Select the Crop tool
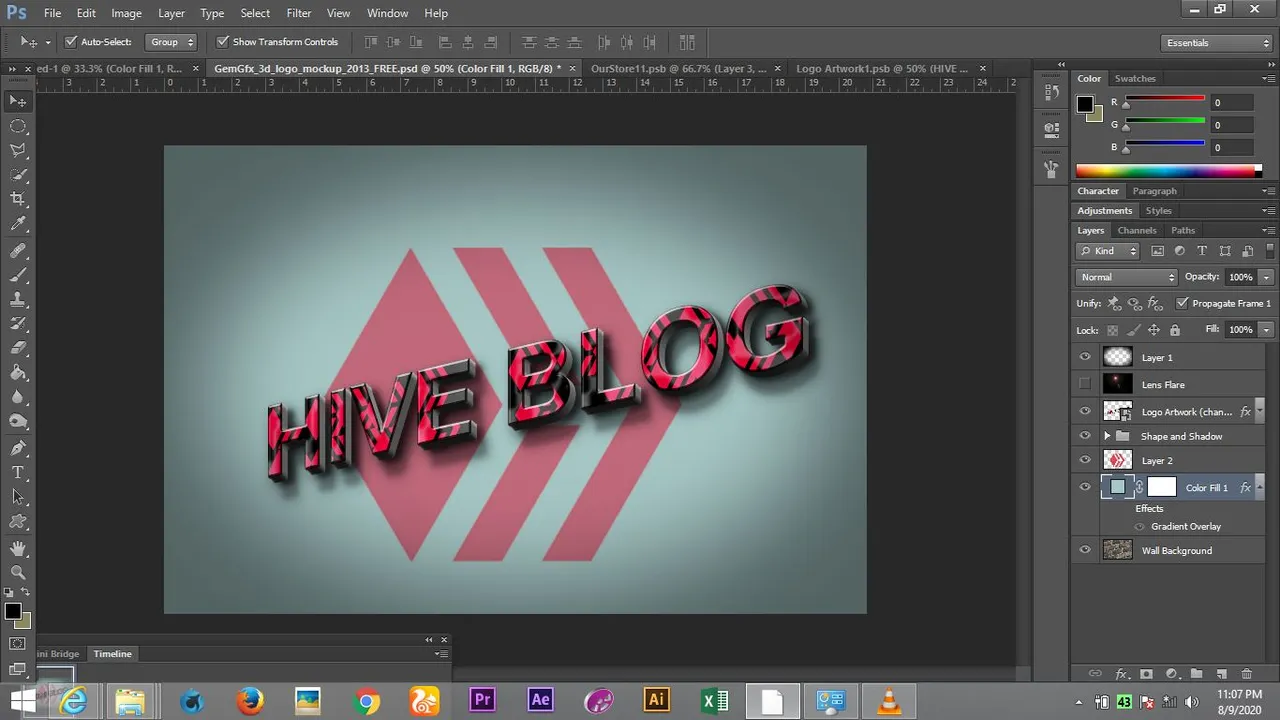The height and width of the screenshot is (720, 1280). click(18, 200)
